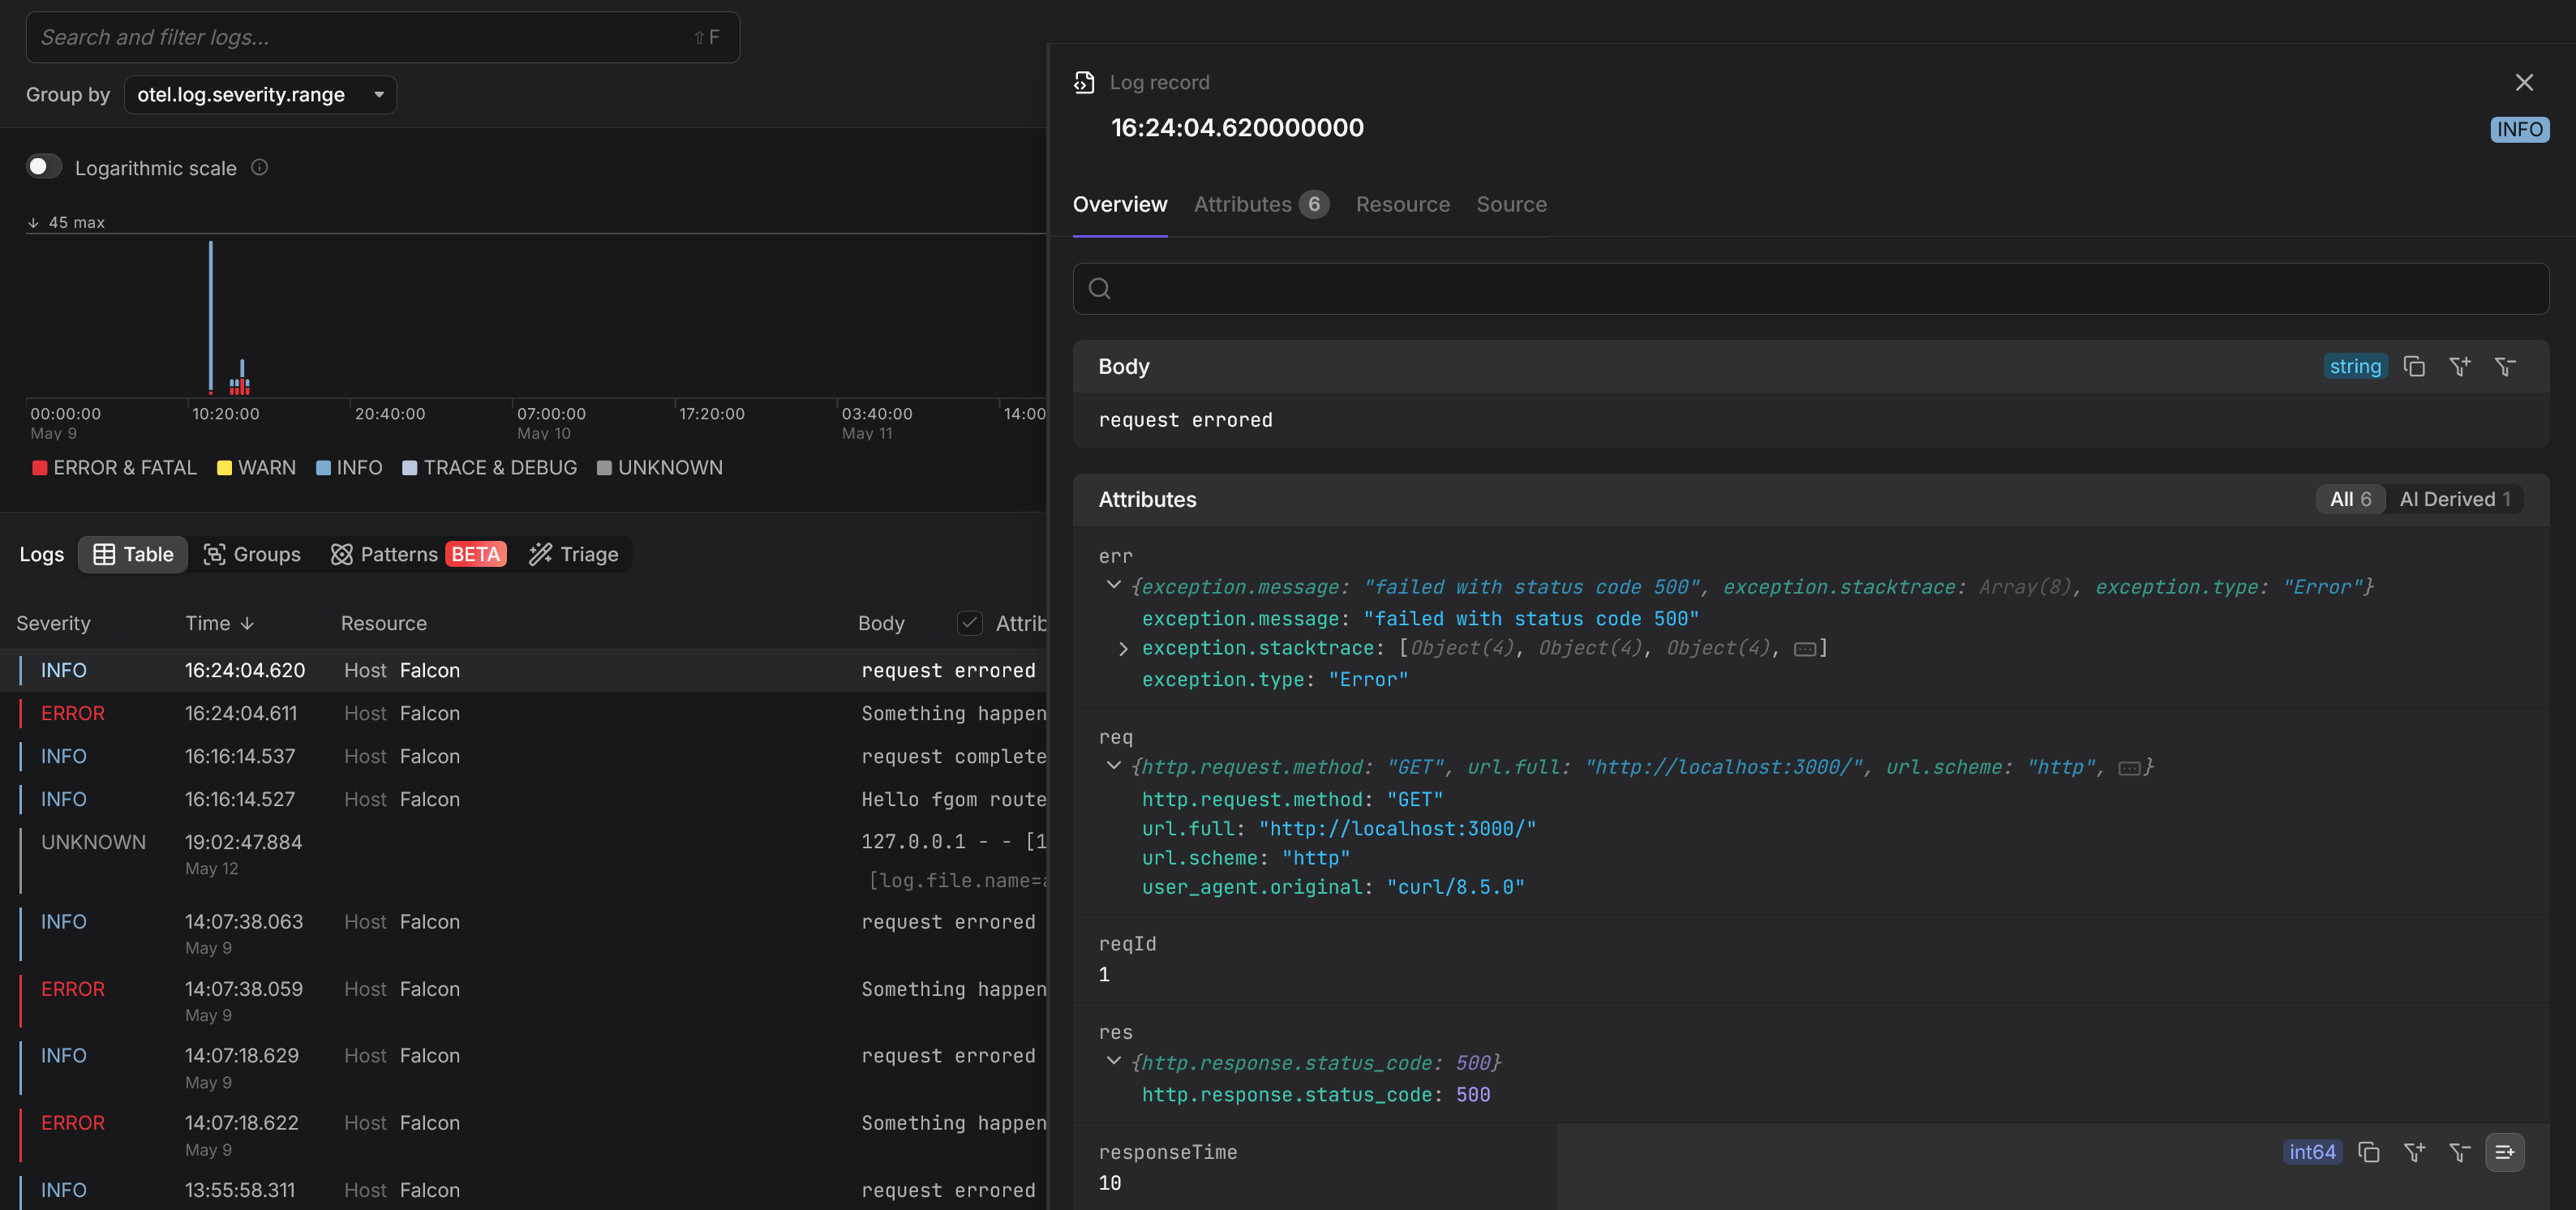Screen dimensions: 2576x1210
Task: Switch attributes filter to AI Derived
Action: click(x=2454, y=499)
